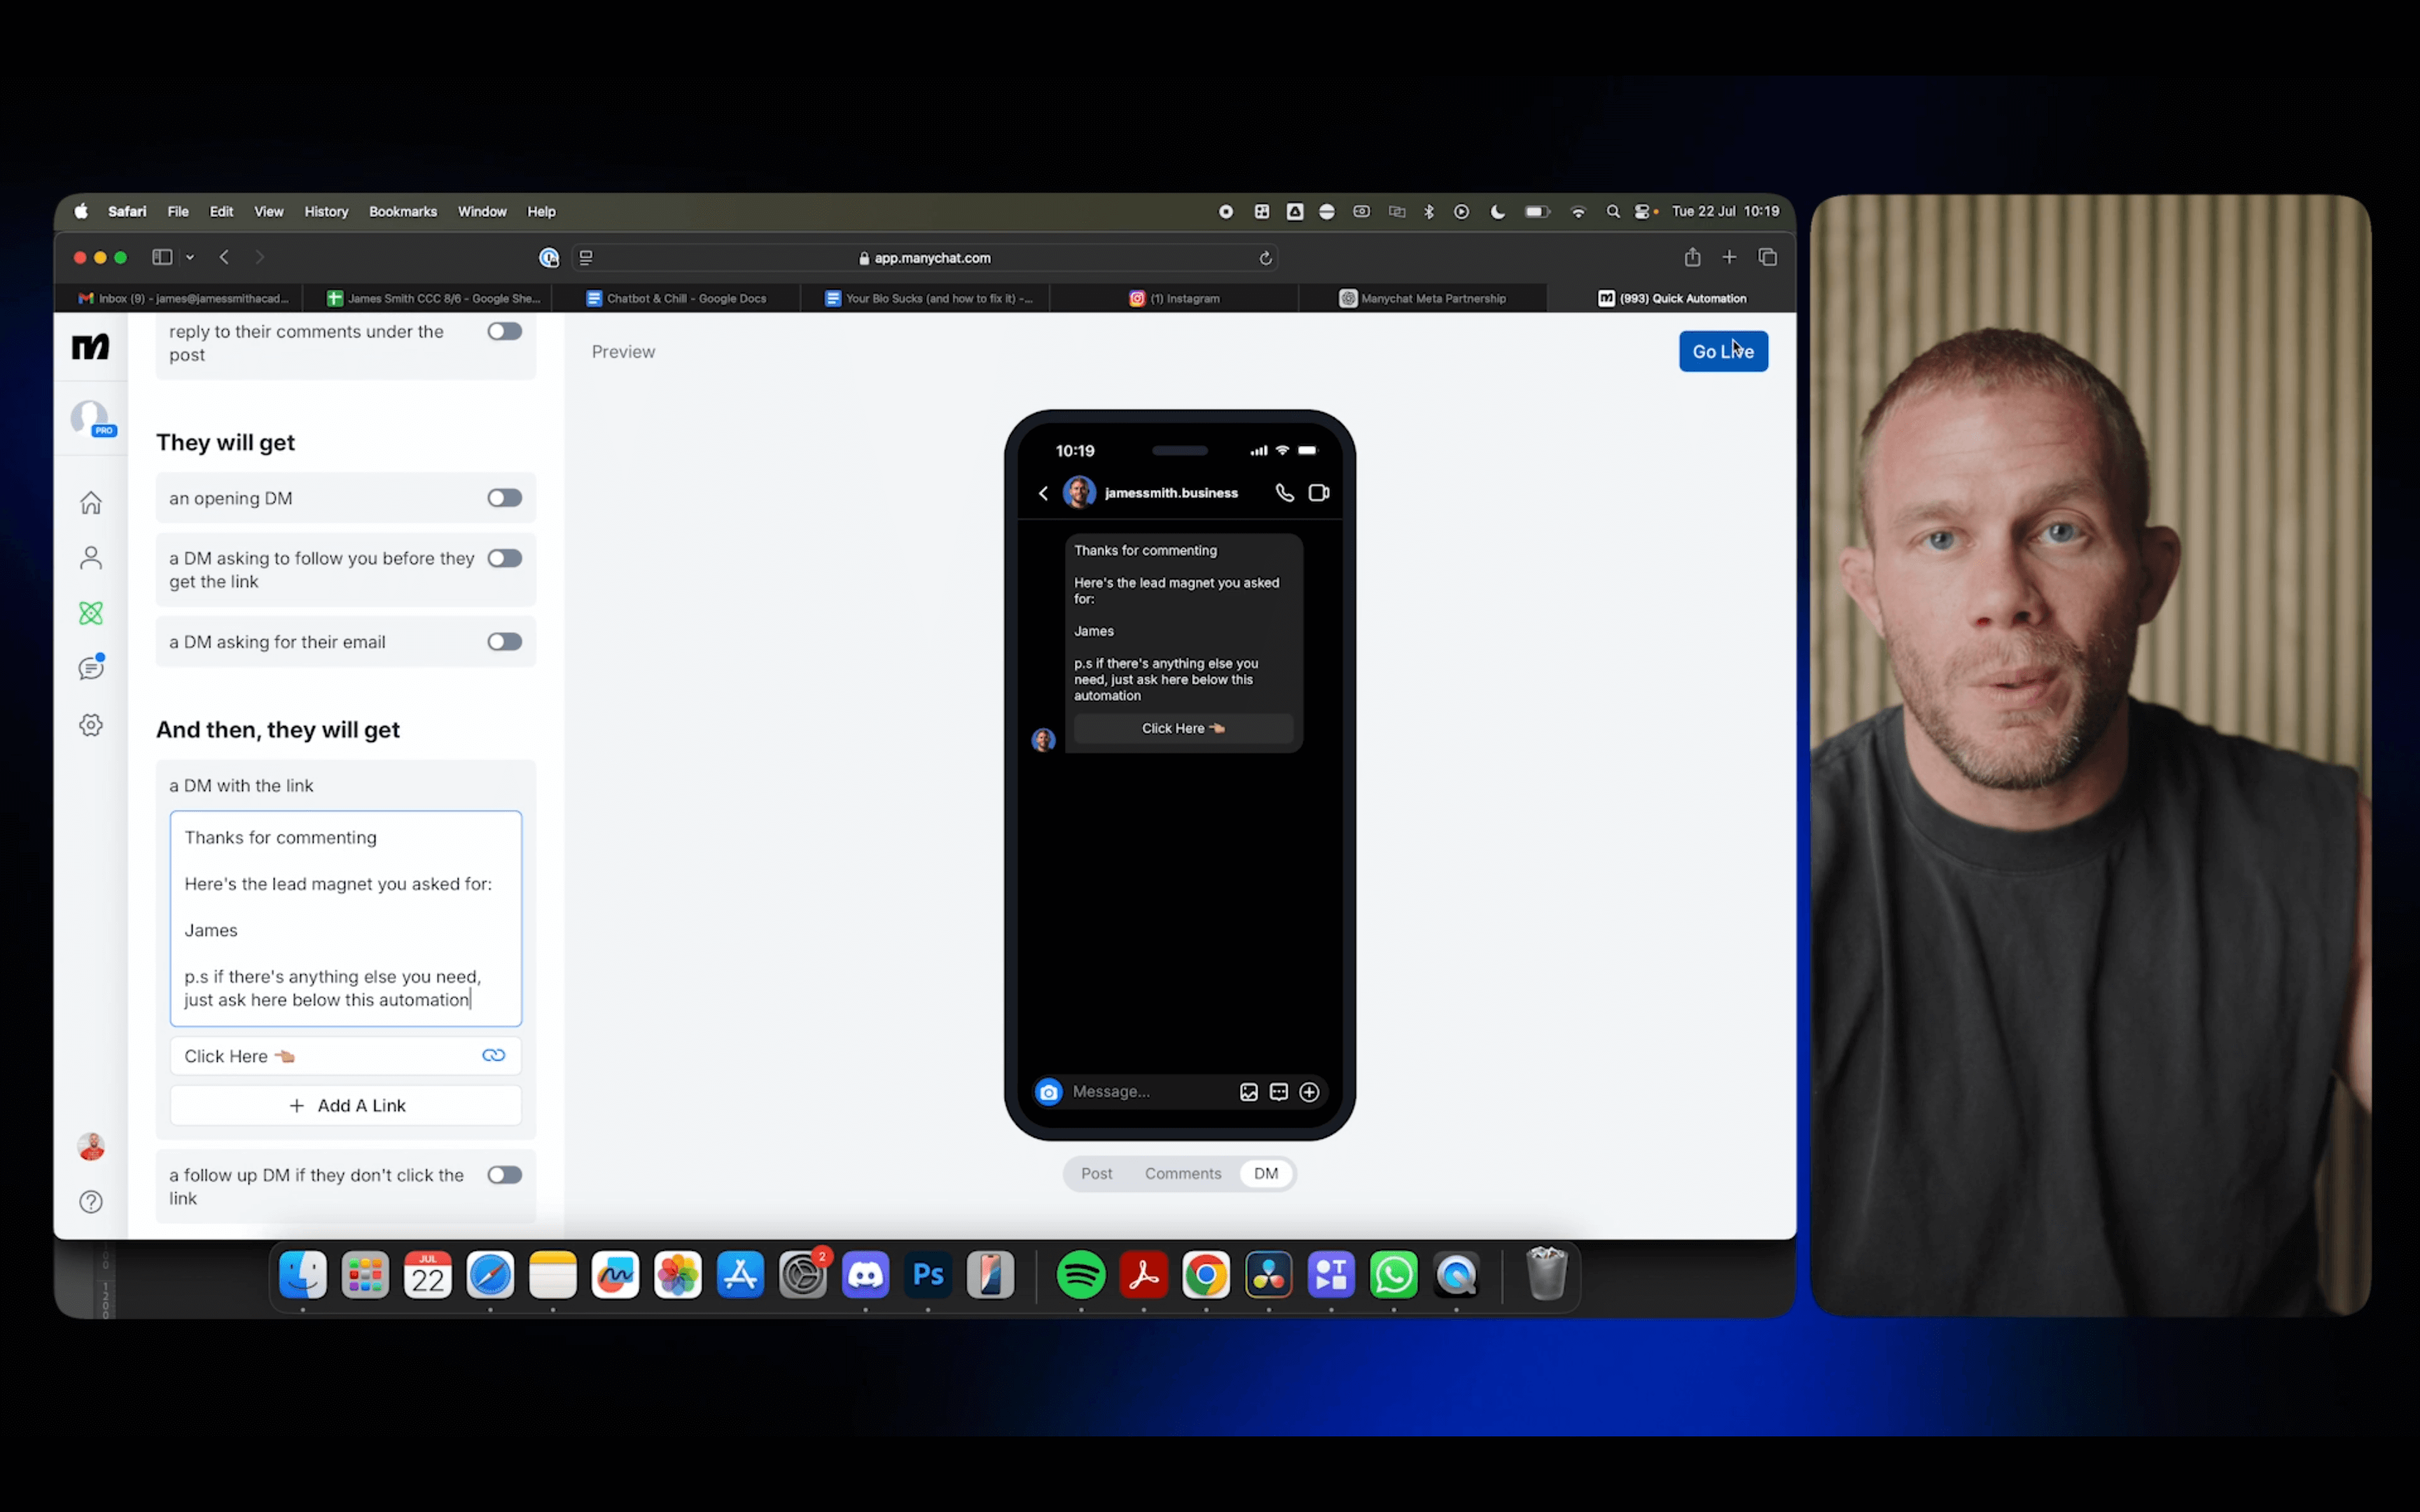The width and height of the screenshot is (2420, 1512).
Task: Click the link icon beside Click Here
Action: point(493,1055)
